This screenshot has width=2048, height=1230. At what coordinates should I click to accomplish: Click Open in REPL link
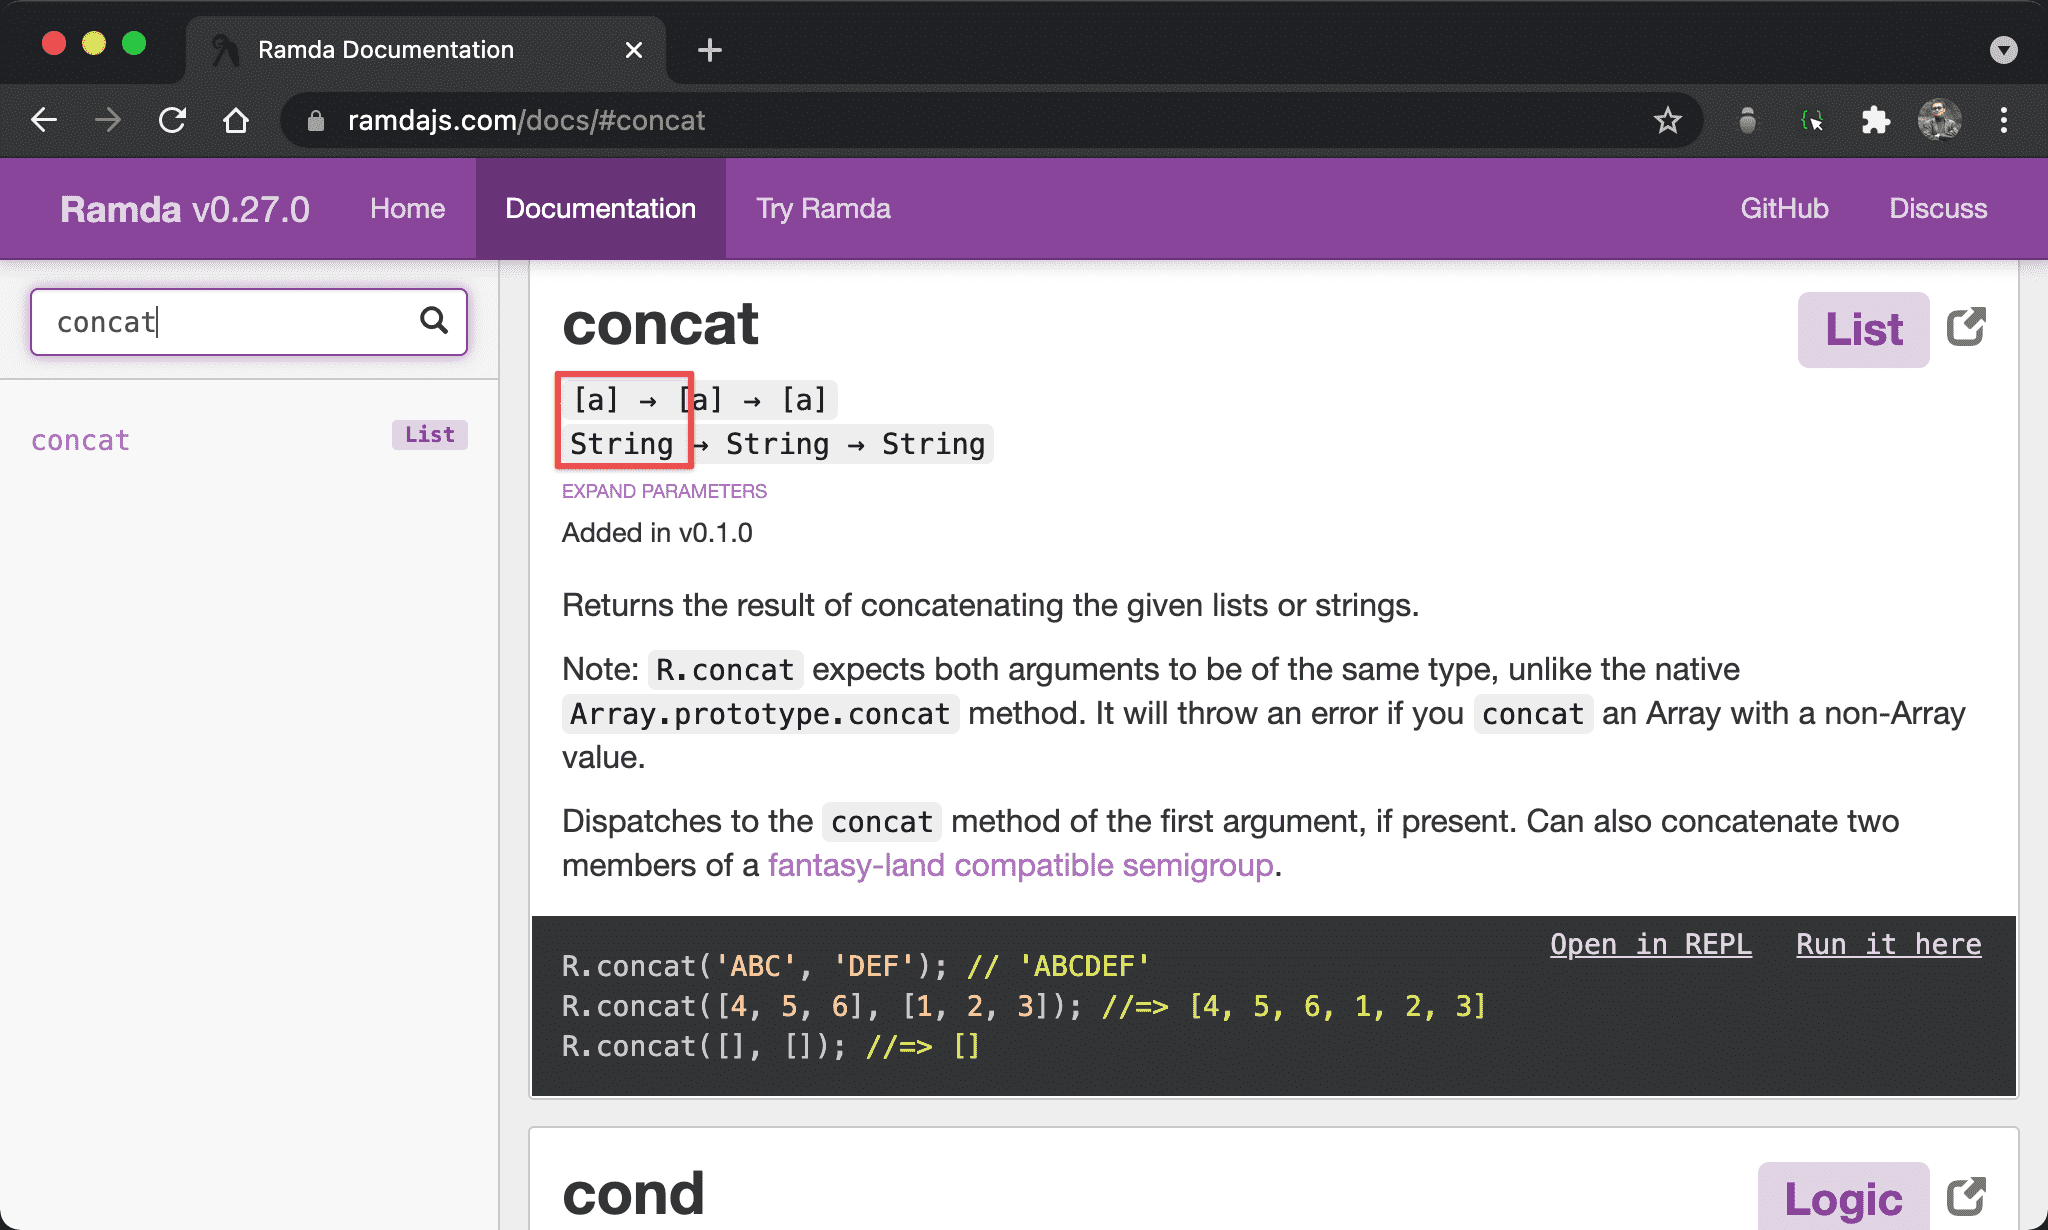[x=1650, y=944]
